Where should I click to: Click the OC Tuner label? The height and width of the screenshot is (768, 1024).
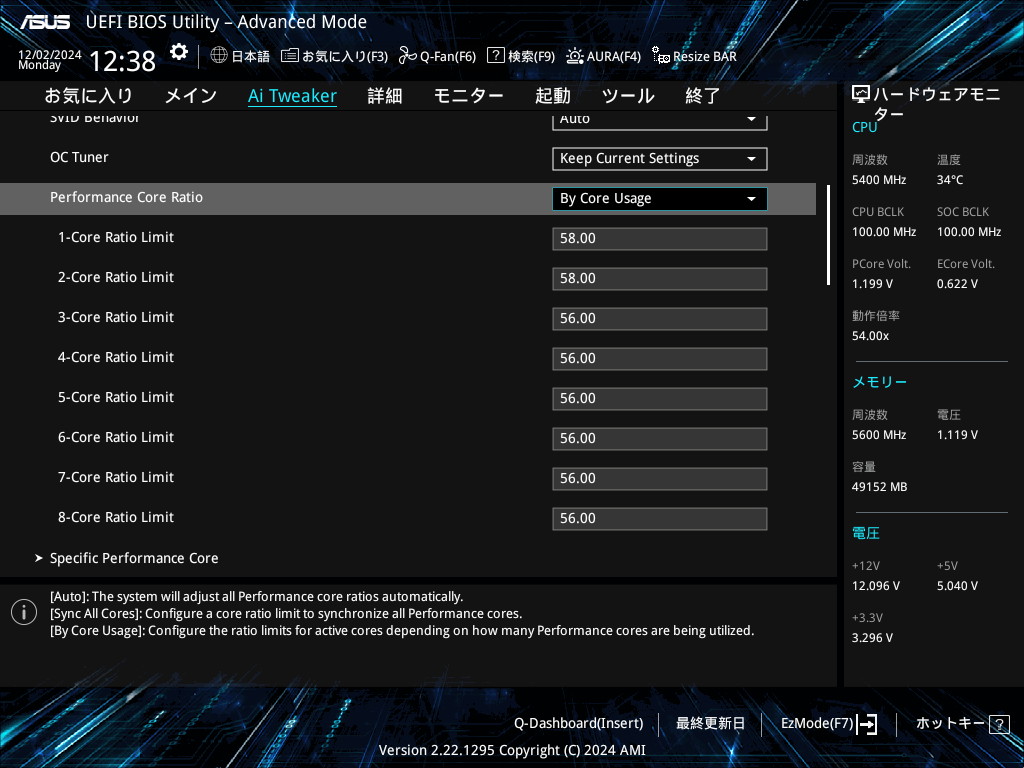pyautogui.click(x=79, y=157)
